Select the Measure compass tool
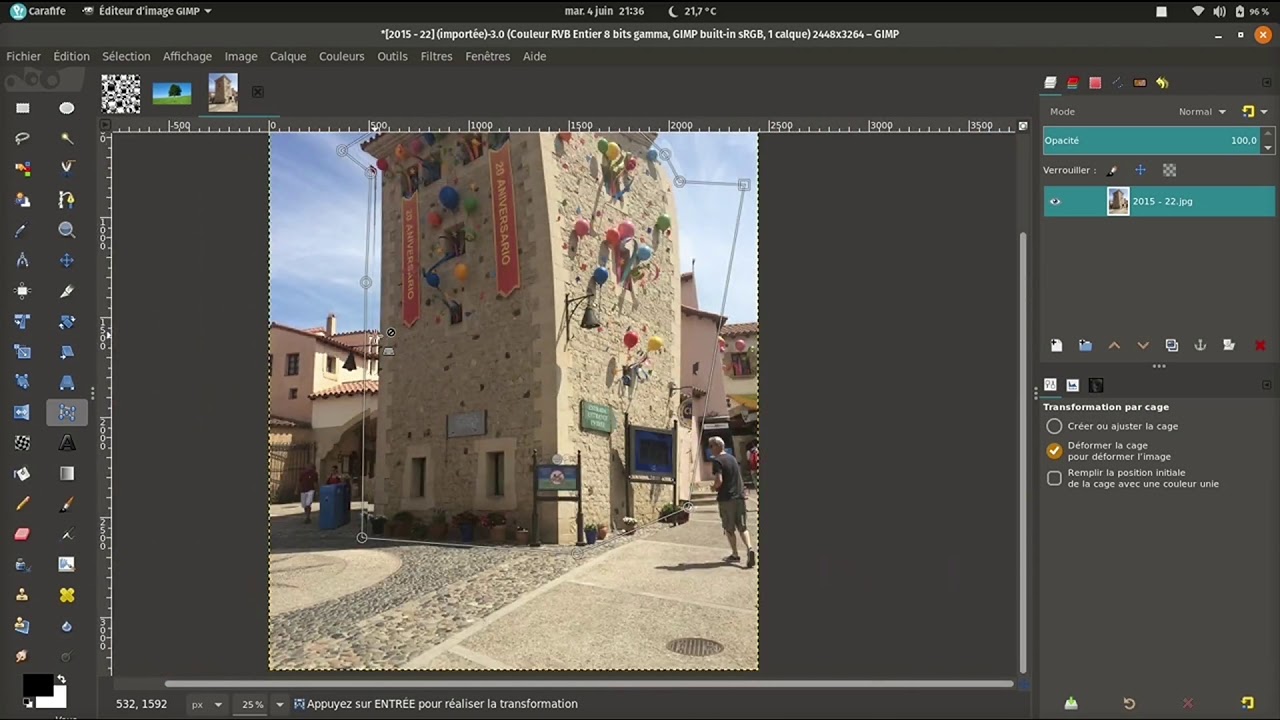The width and height of the screenshot is (1280, 720). click(x=22, y=260)
